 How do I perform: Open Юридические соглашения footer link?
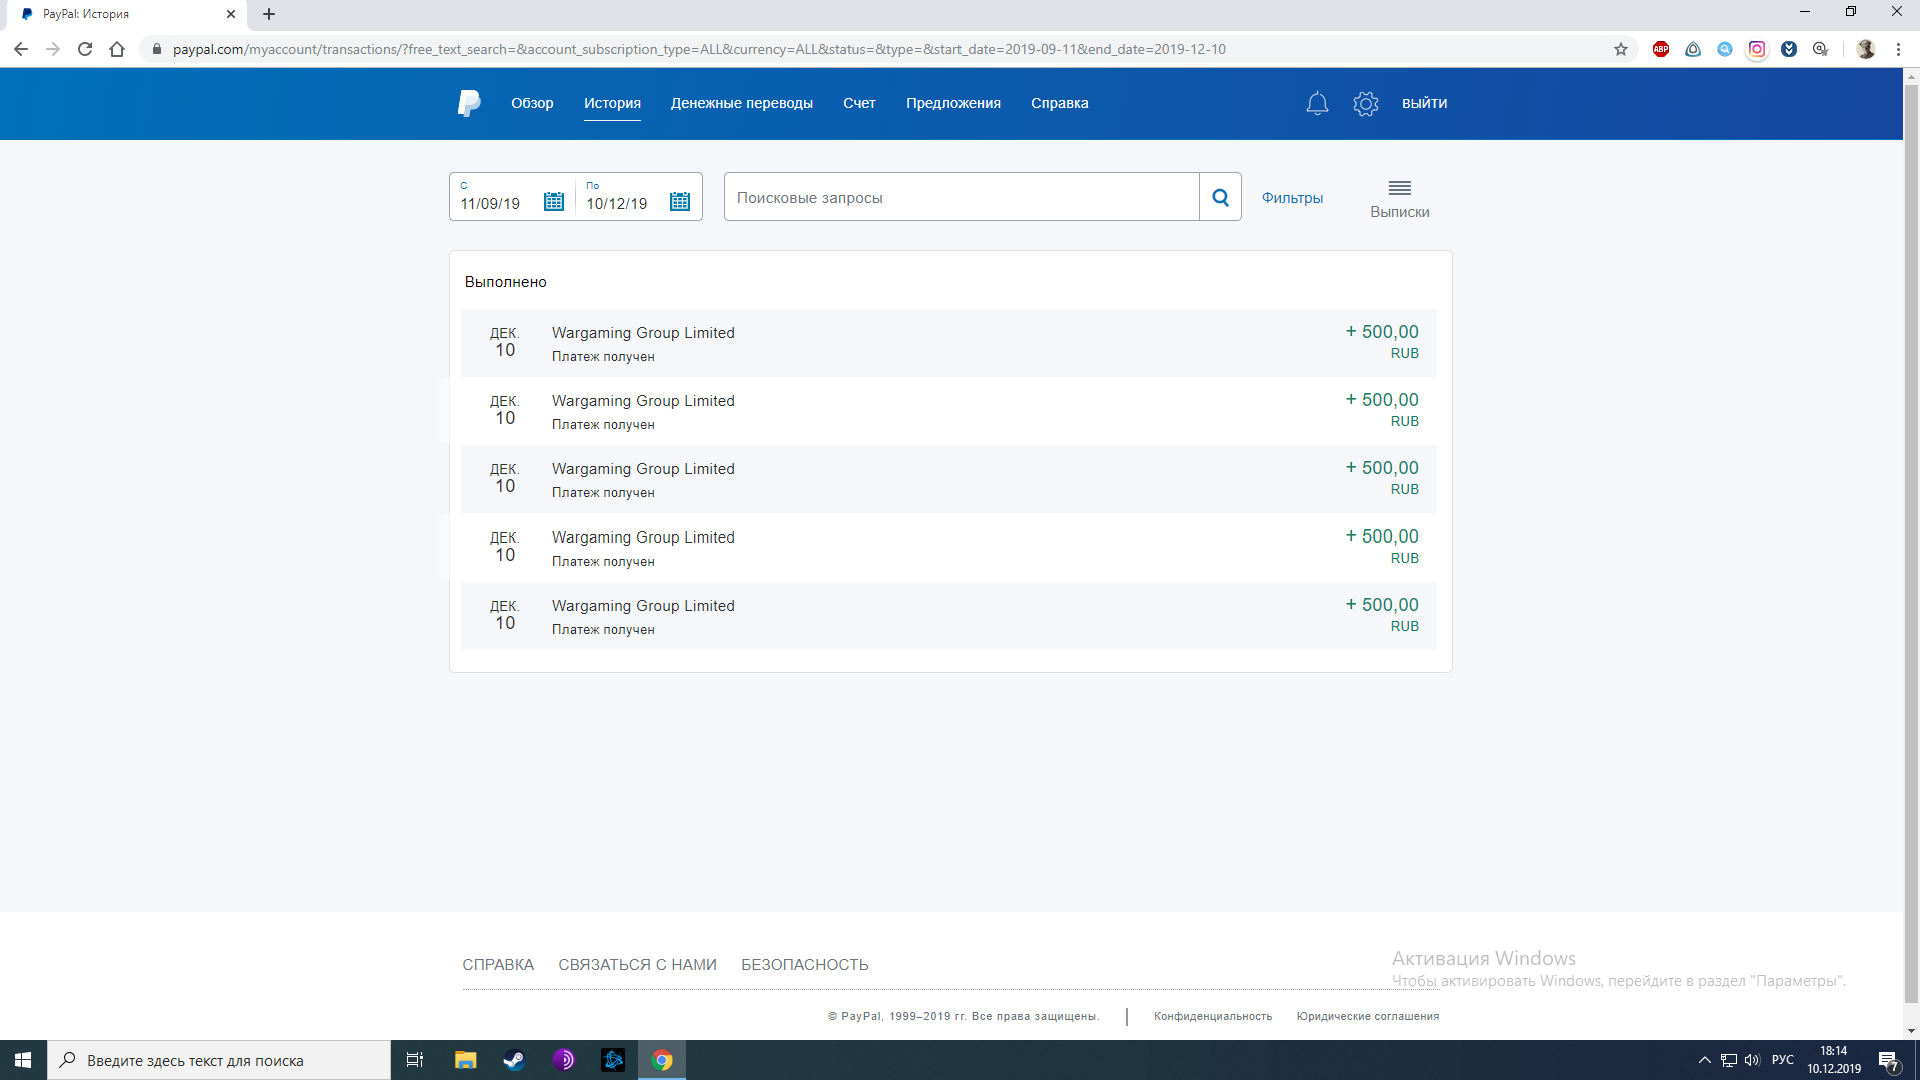point(1368,1016)
